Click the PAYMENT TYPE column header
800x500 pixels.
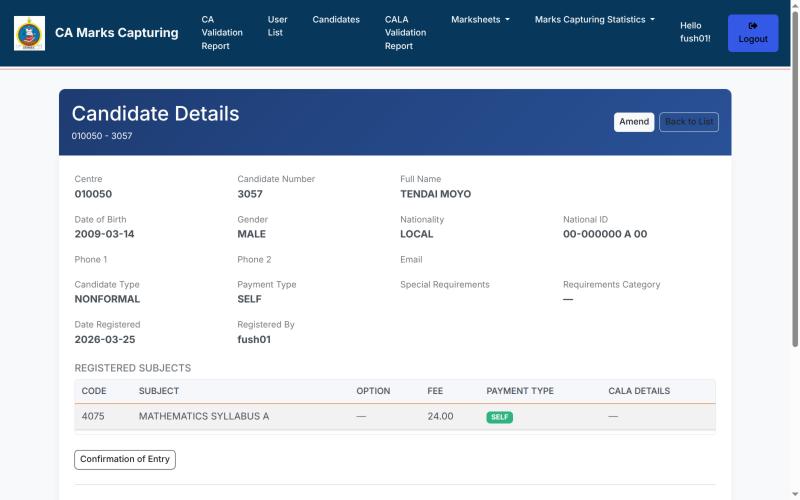tap(520, 391)
